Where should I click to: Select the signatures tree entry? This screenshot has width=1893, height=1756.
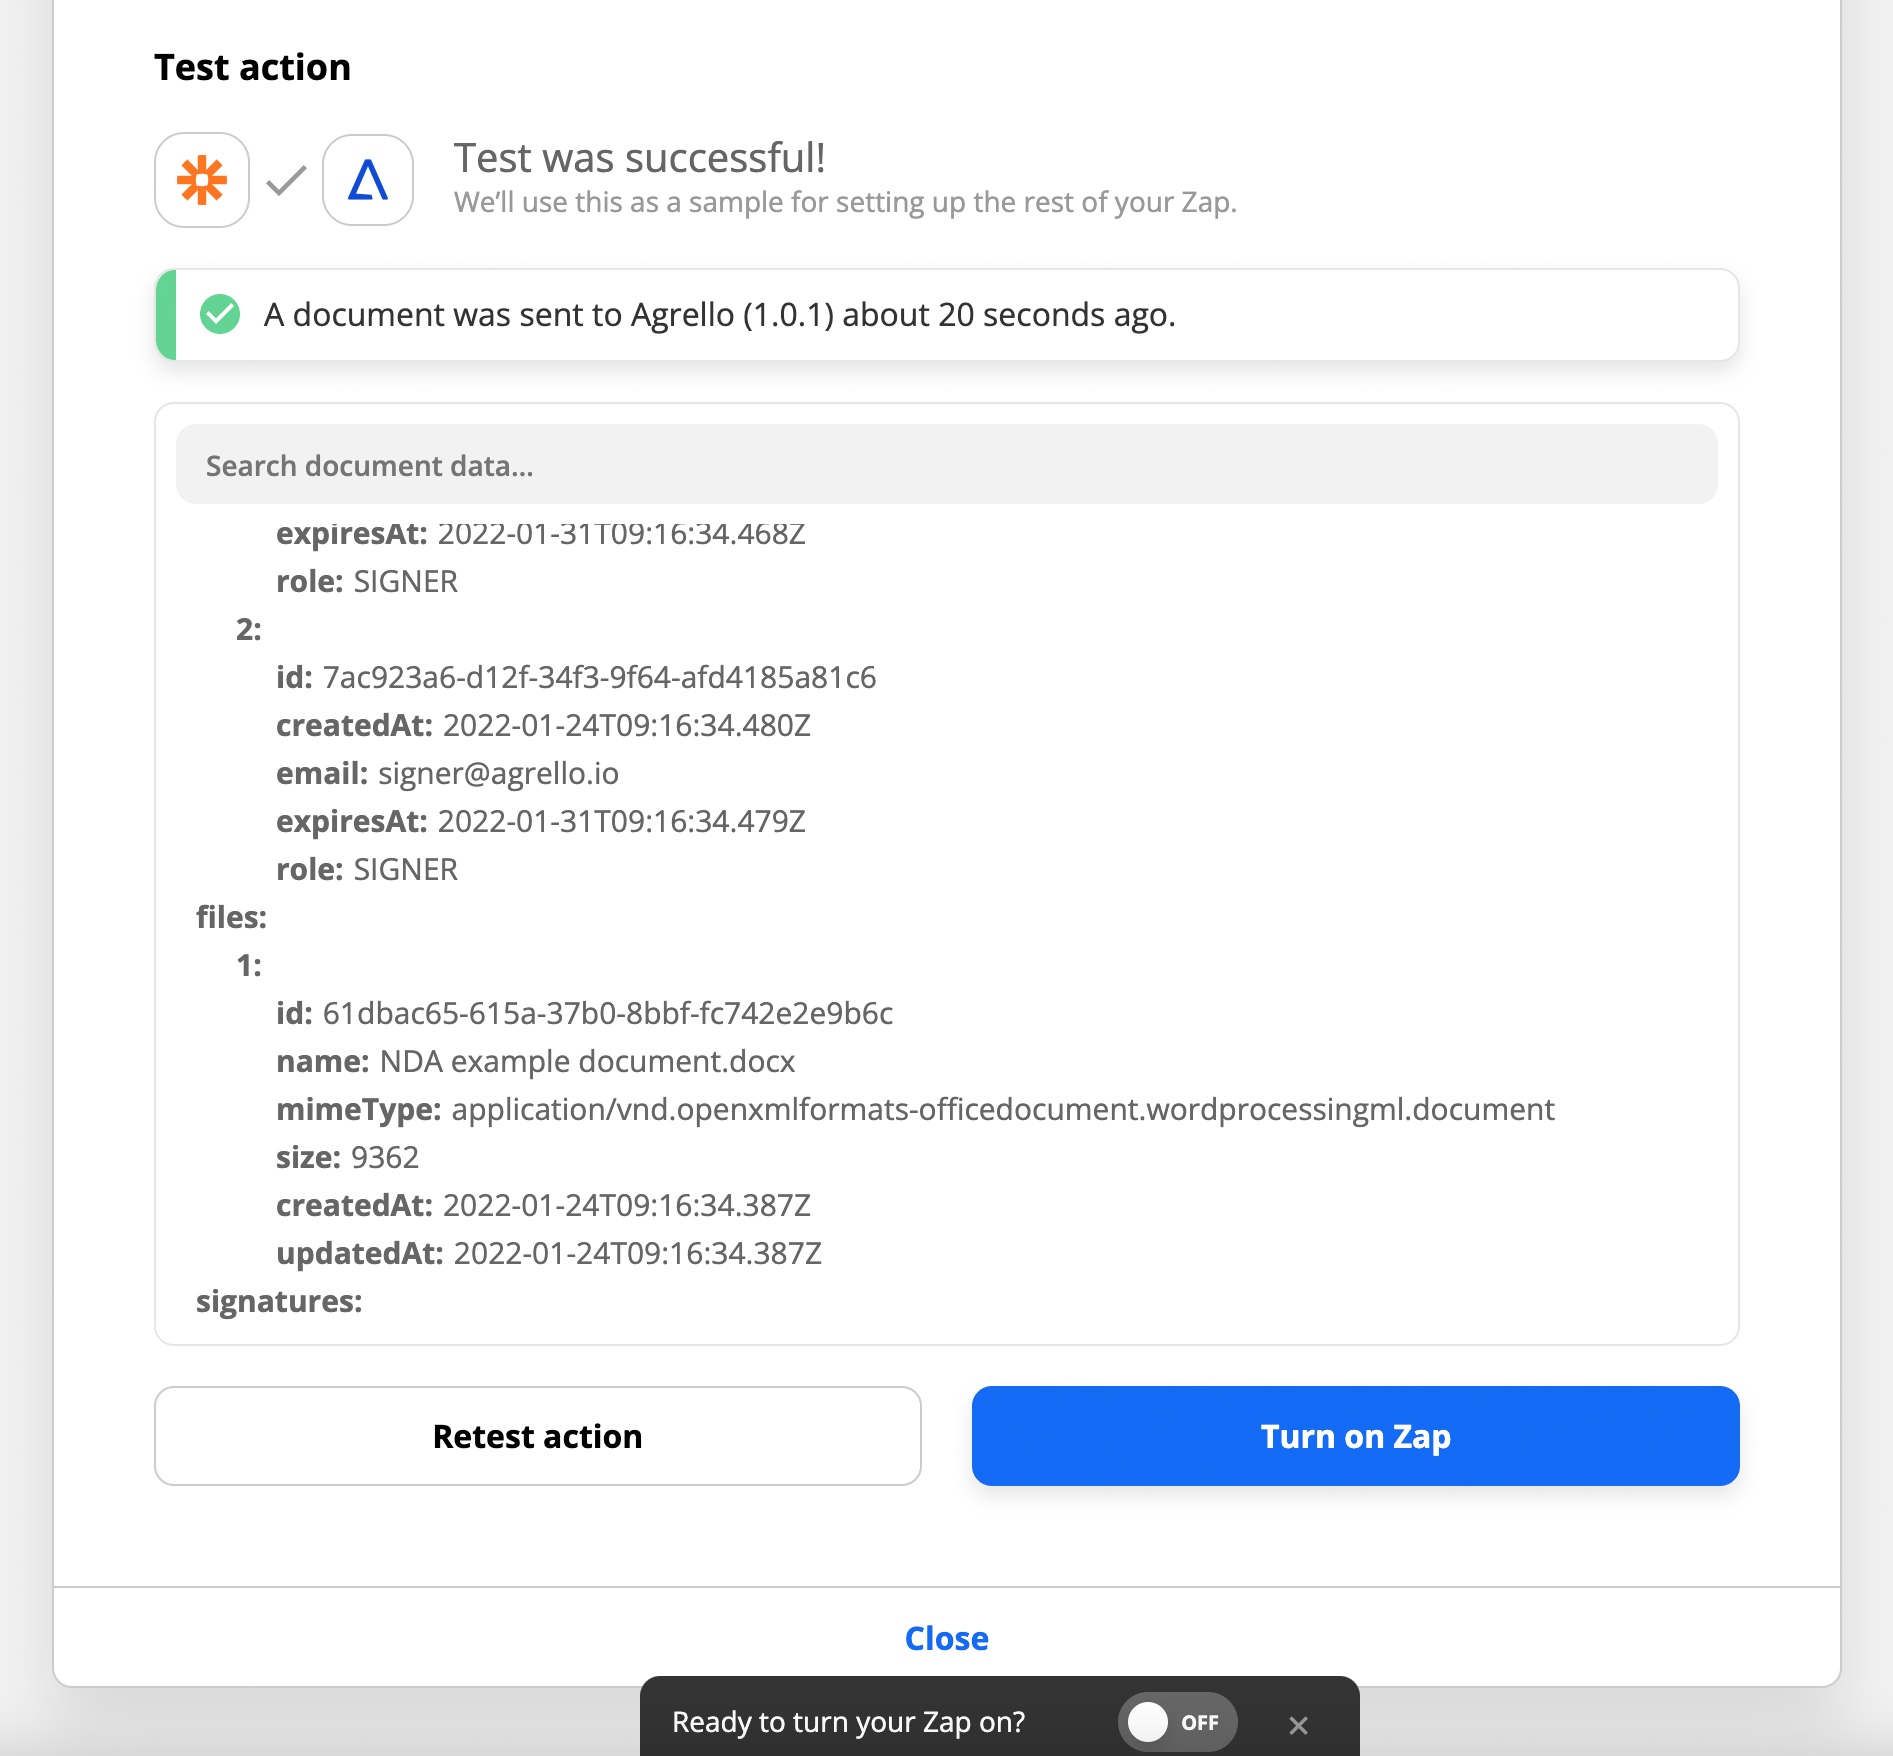279,1301
